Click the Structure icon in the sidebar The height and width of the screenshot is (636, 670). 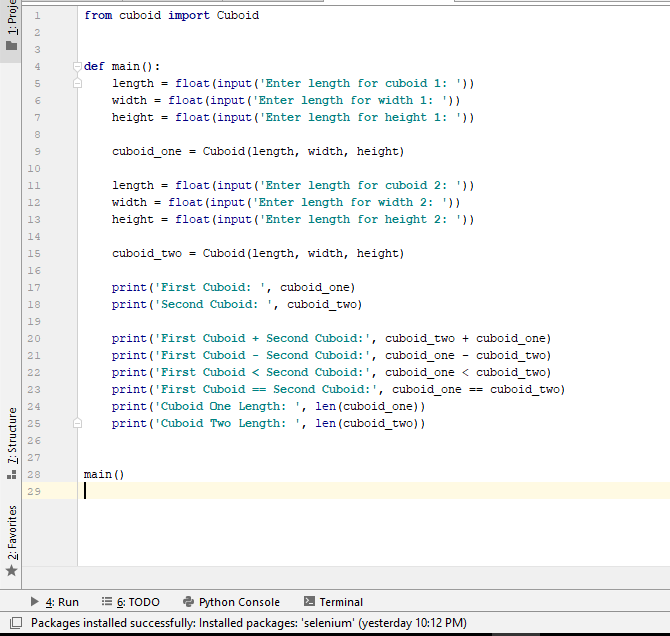(x=12, y=474)
